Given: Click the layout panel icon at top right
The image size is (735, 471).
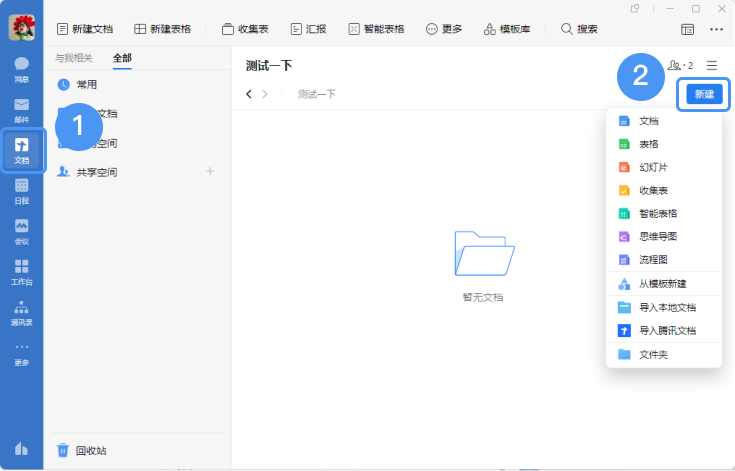Looking at the screenshot, I should pos(687,30).
